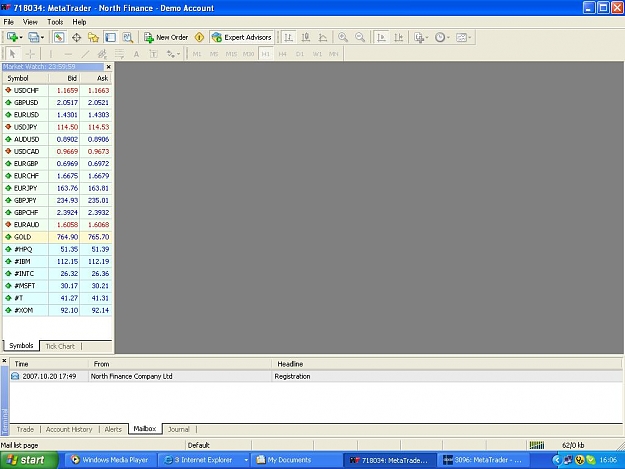Image resolution: width=625 pixels, height=469 pixels.
Task: Switch to Windows Media Player in taskbar
Action: [109, 460]
